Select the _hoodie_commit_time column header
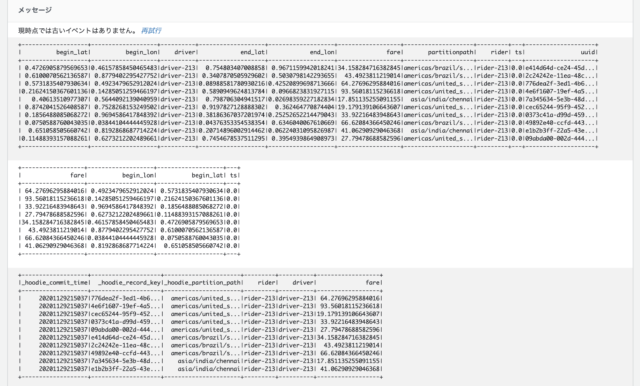The image size is (640, 386). [x=55, y=282]
